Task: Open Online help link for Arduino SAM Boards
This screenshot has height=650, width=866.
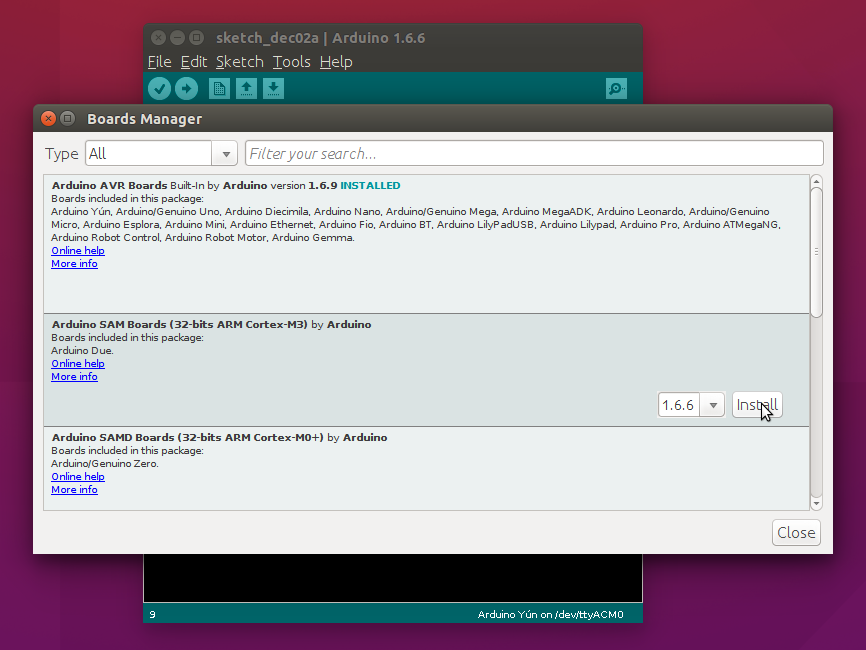Action: (x=78, y=364)
